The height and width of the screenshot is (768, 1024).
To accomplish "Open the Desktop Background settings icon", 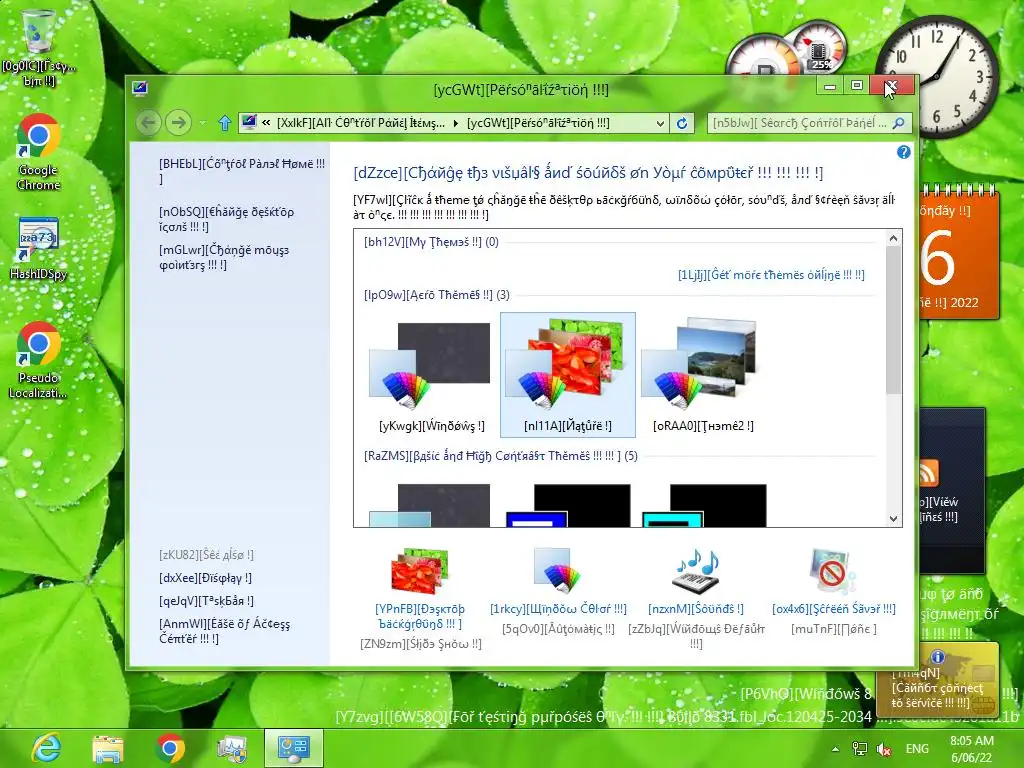I will point(420,571).
